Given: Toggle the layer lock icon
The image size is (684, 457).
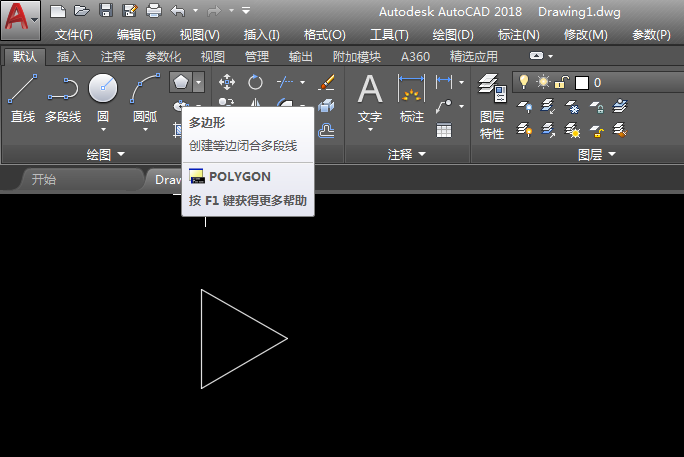Looking at the screenshot, I should pos(562,81).
